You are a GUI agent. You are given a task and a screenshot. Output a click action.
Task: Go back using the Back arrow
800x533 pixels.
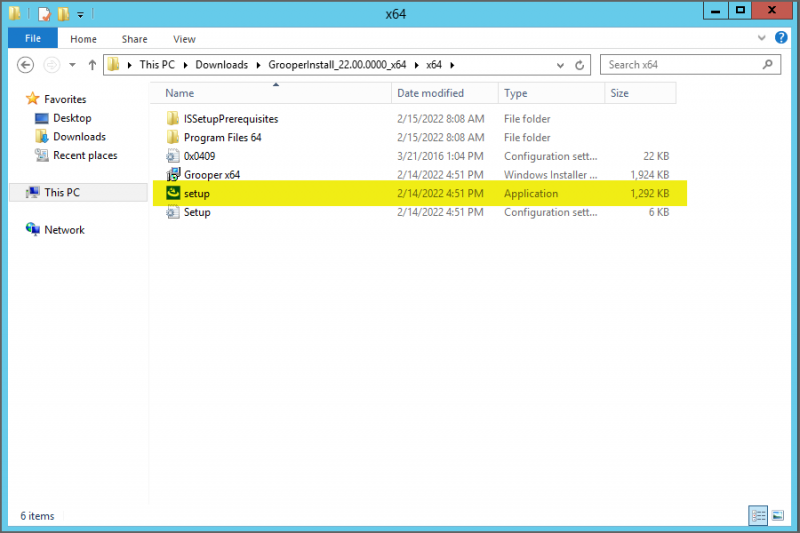tap(26, 65)
